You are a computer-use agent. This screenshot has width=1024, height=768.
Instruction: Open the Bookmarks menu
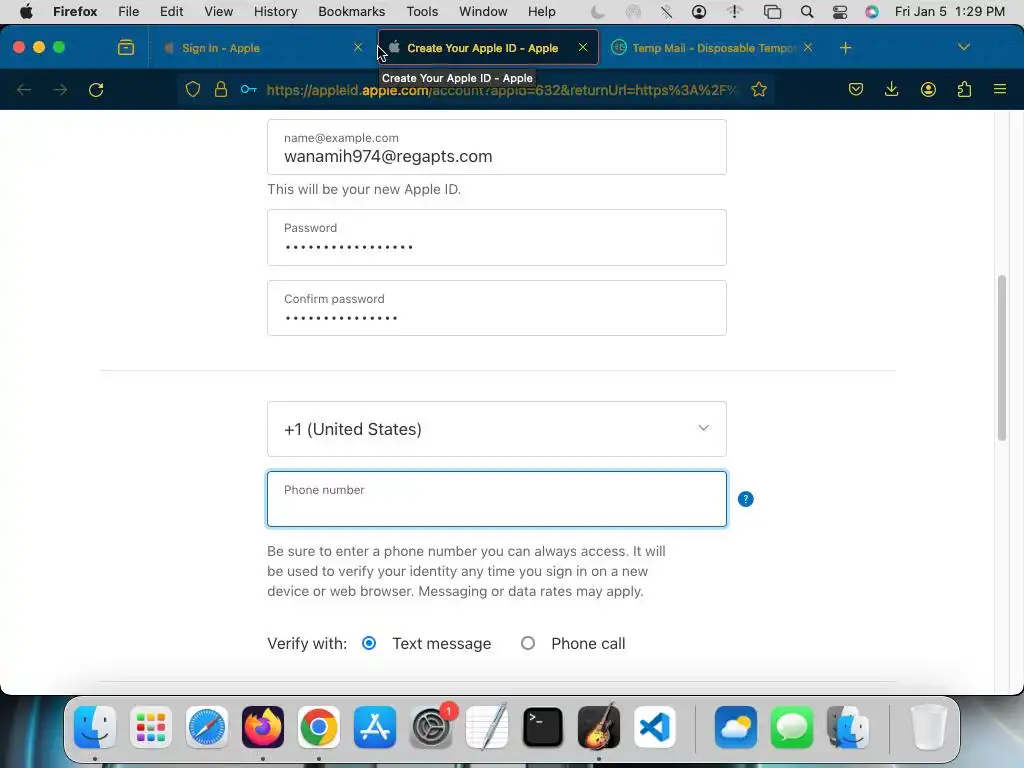click(x=351, y=12)
